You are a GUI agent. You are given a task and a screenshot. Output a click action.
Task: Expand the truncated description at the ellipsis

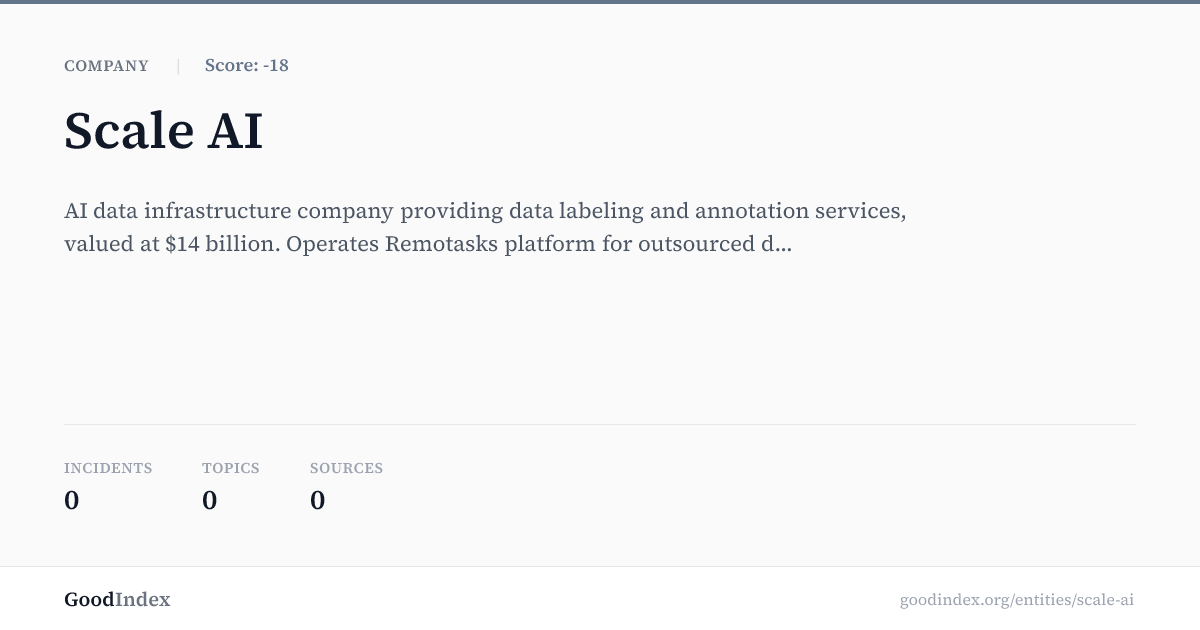[783, 245]
